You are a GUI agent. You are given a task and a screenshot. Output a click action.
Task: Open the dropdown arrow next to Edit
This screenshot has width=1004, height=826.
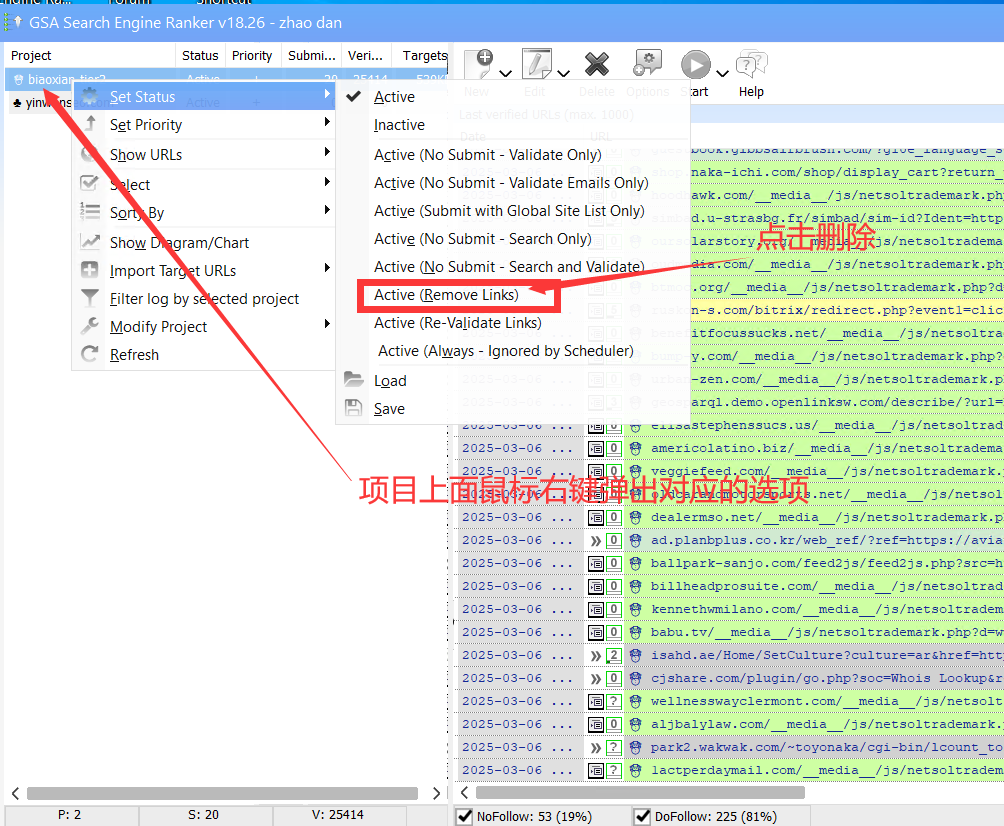[562, 74]
